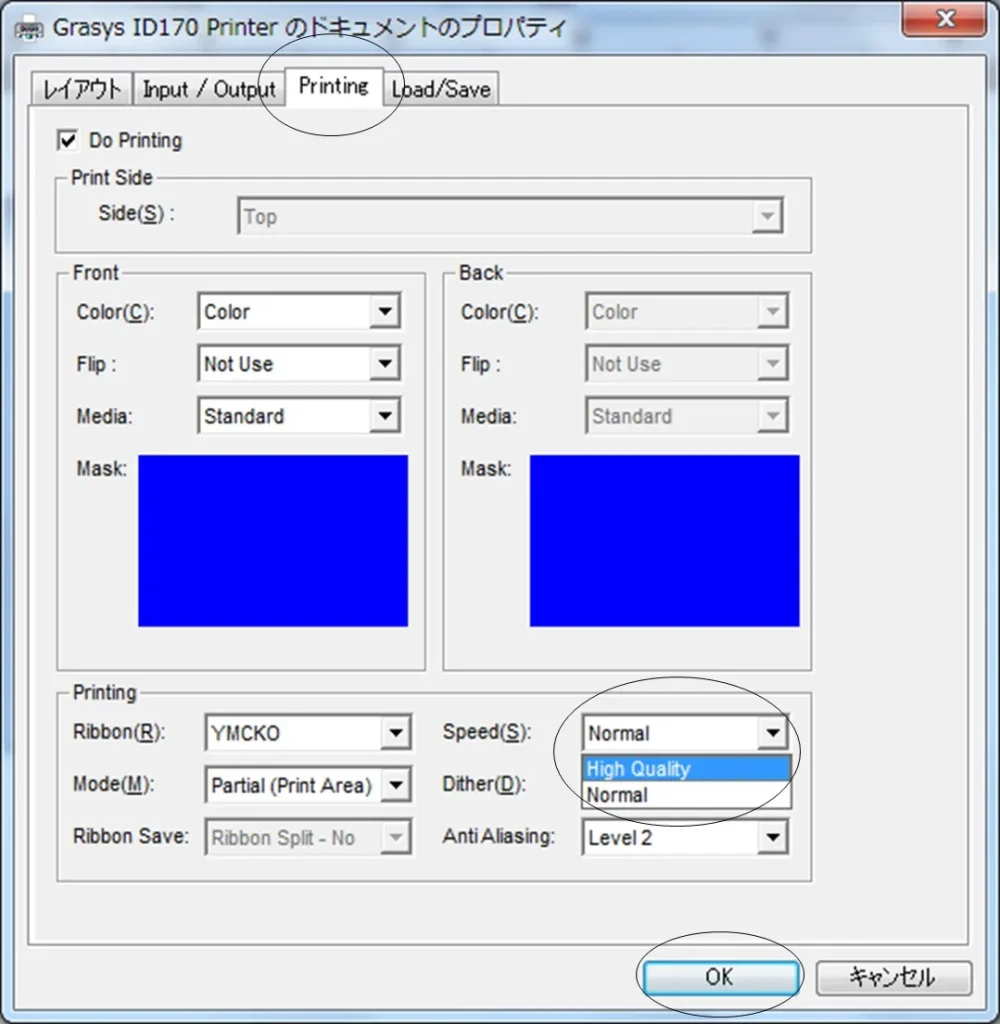
Task: Open the Front Media dropdown showing Standard
Action: 299,415
